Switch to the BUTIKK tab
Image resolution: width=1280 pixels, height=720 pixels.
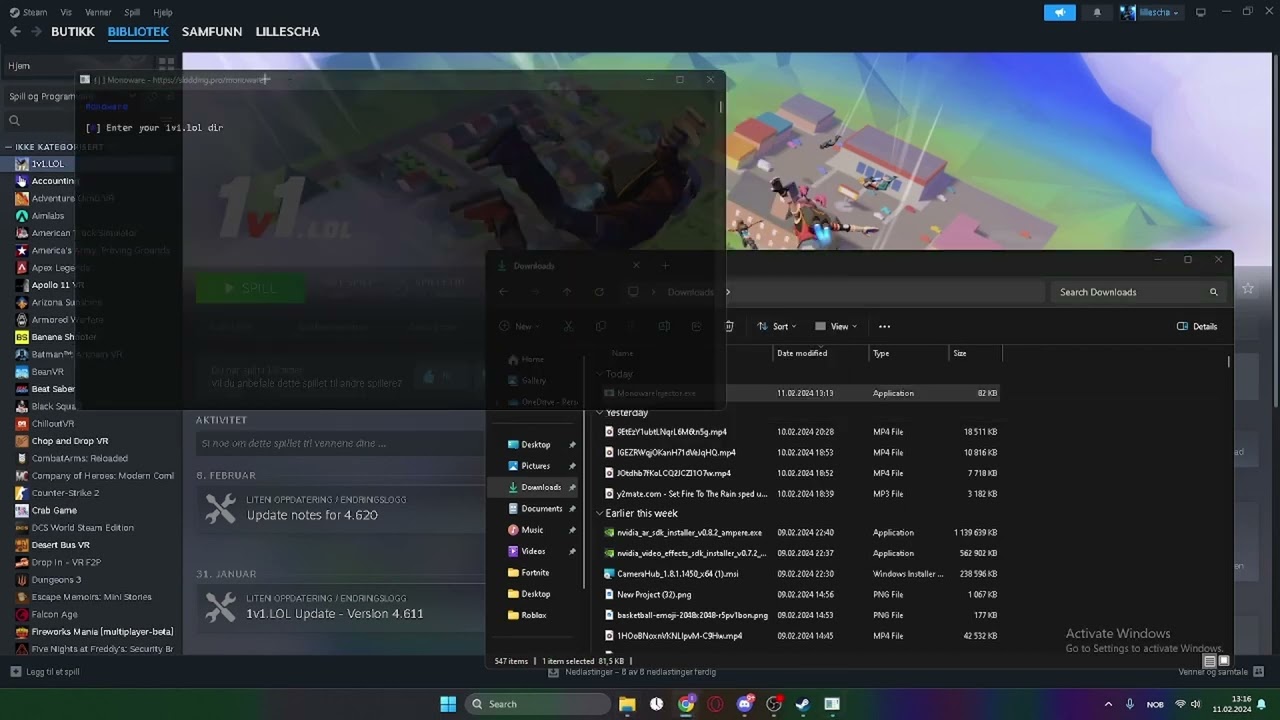click(x=73, y=32)
